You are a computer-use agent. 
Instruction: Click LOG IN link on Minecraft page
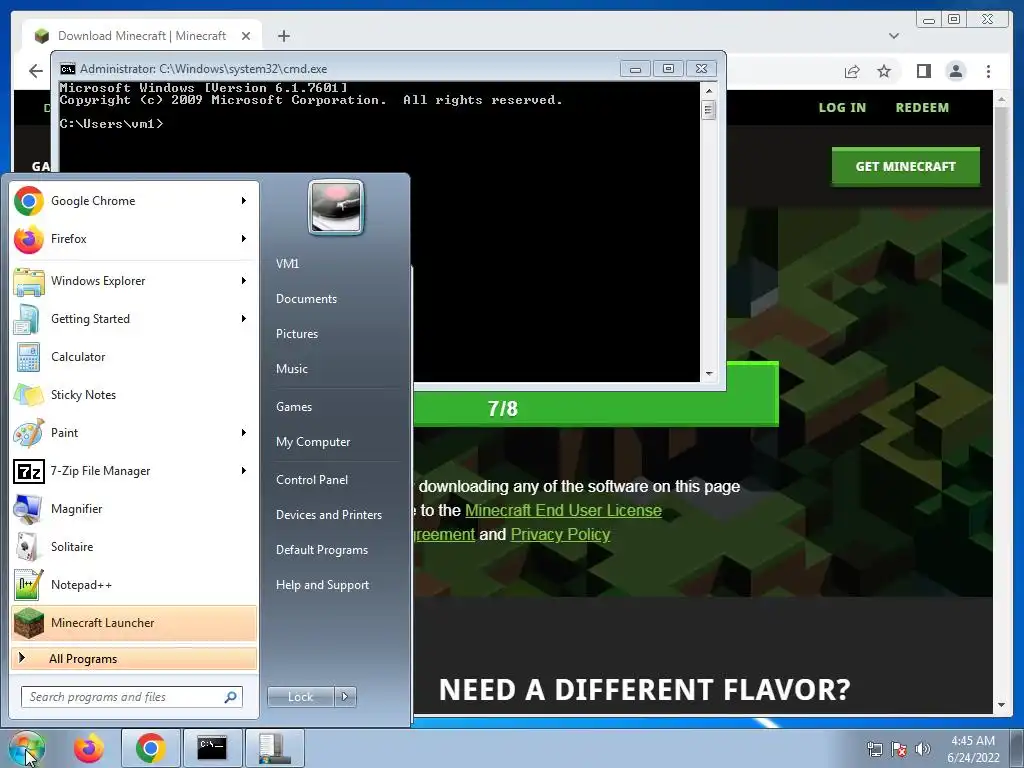point(842,108)
